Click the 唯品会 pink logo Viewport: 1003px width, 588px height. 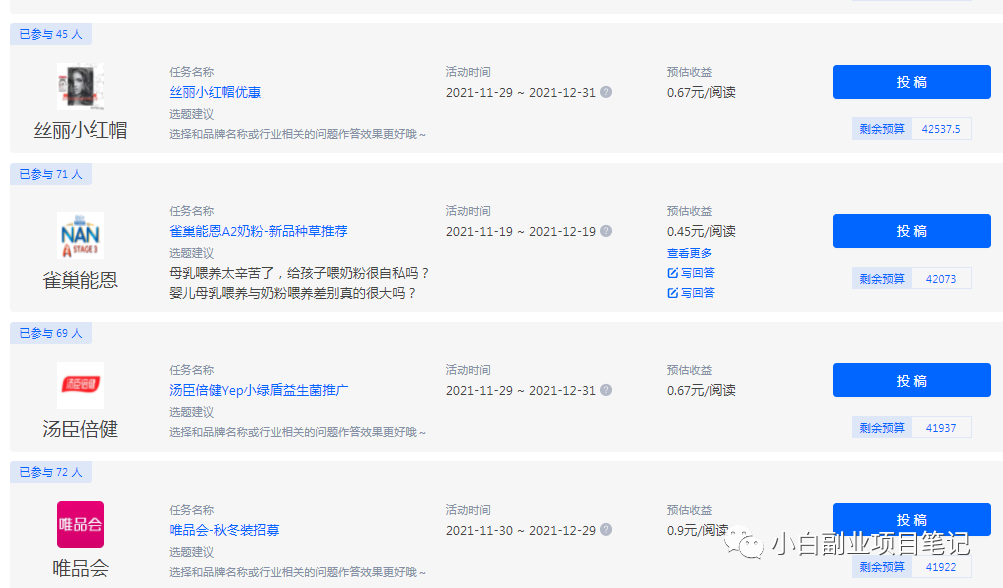[x=80, y=524]
